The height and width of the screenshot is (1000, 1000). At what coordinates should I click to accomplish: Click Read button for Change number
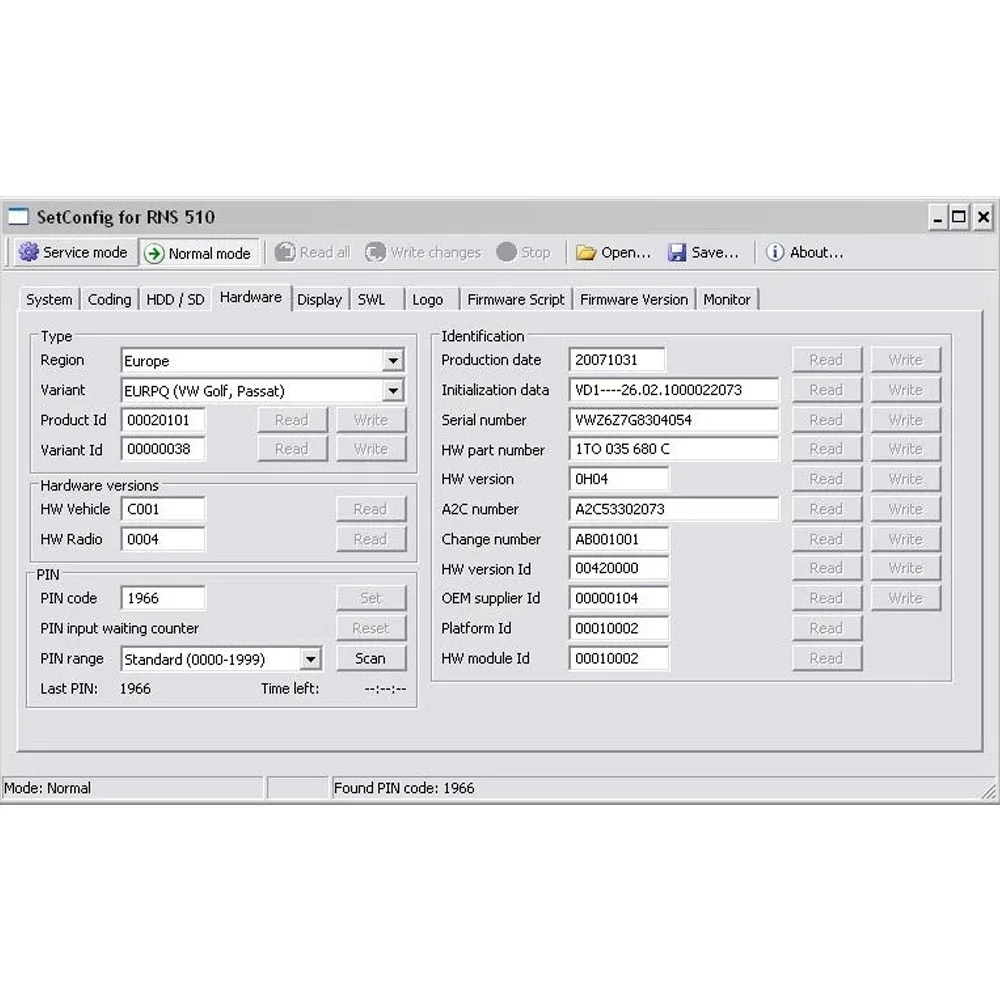click(827, 539)
